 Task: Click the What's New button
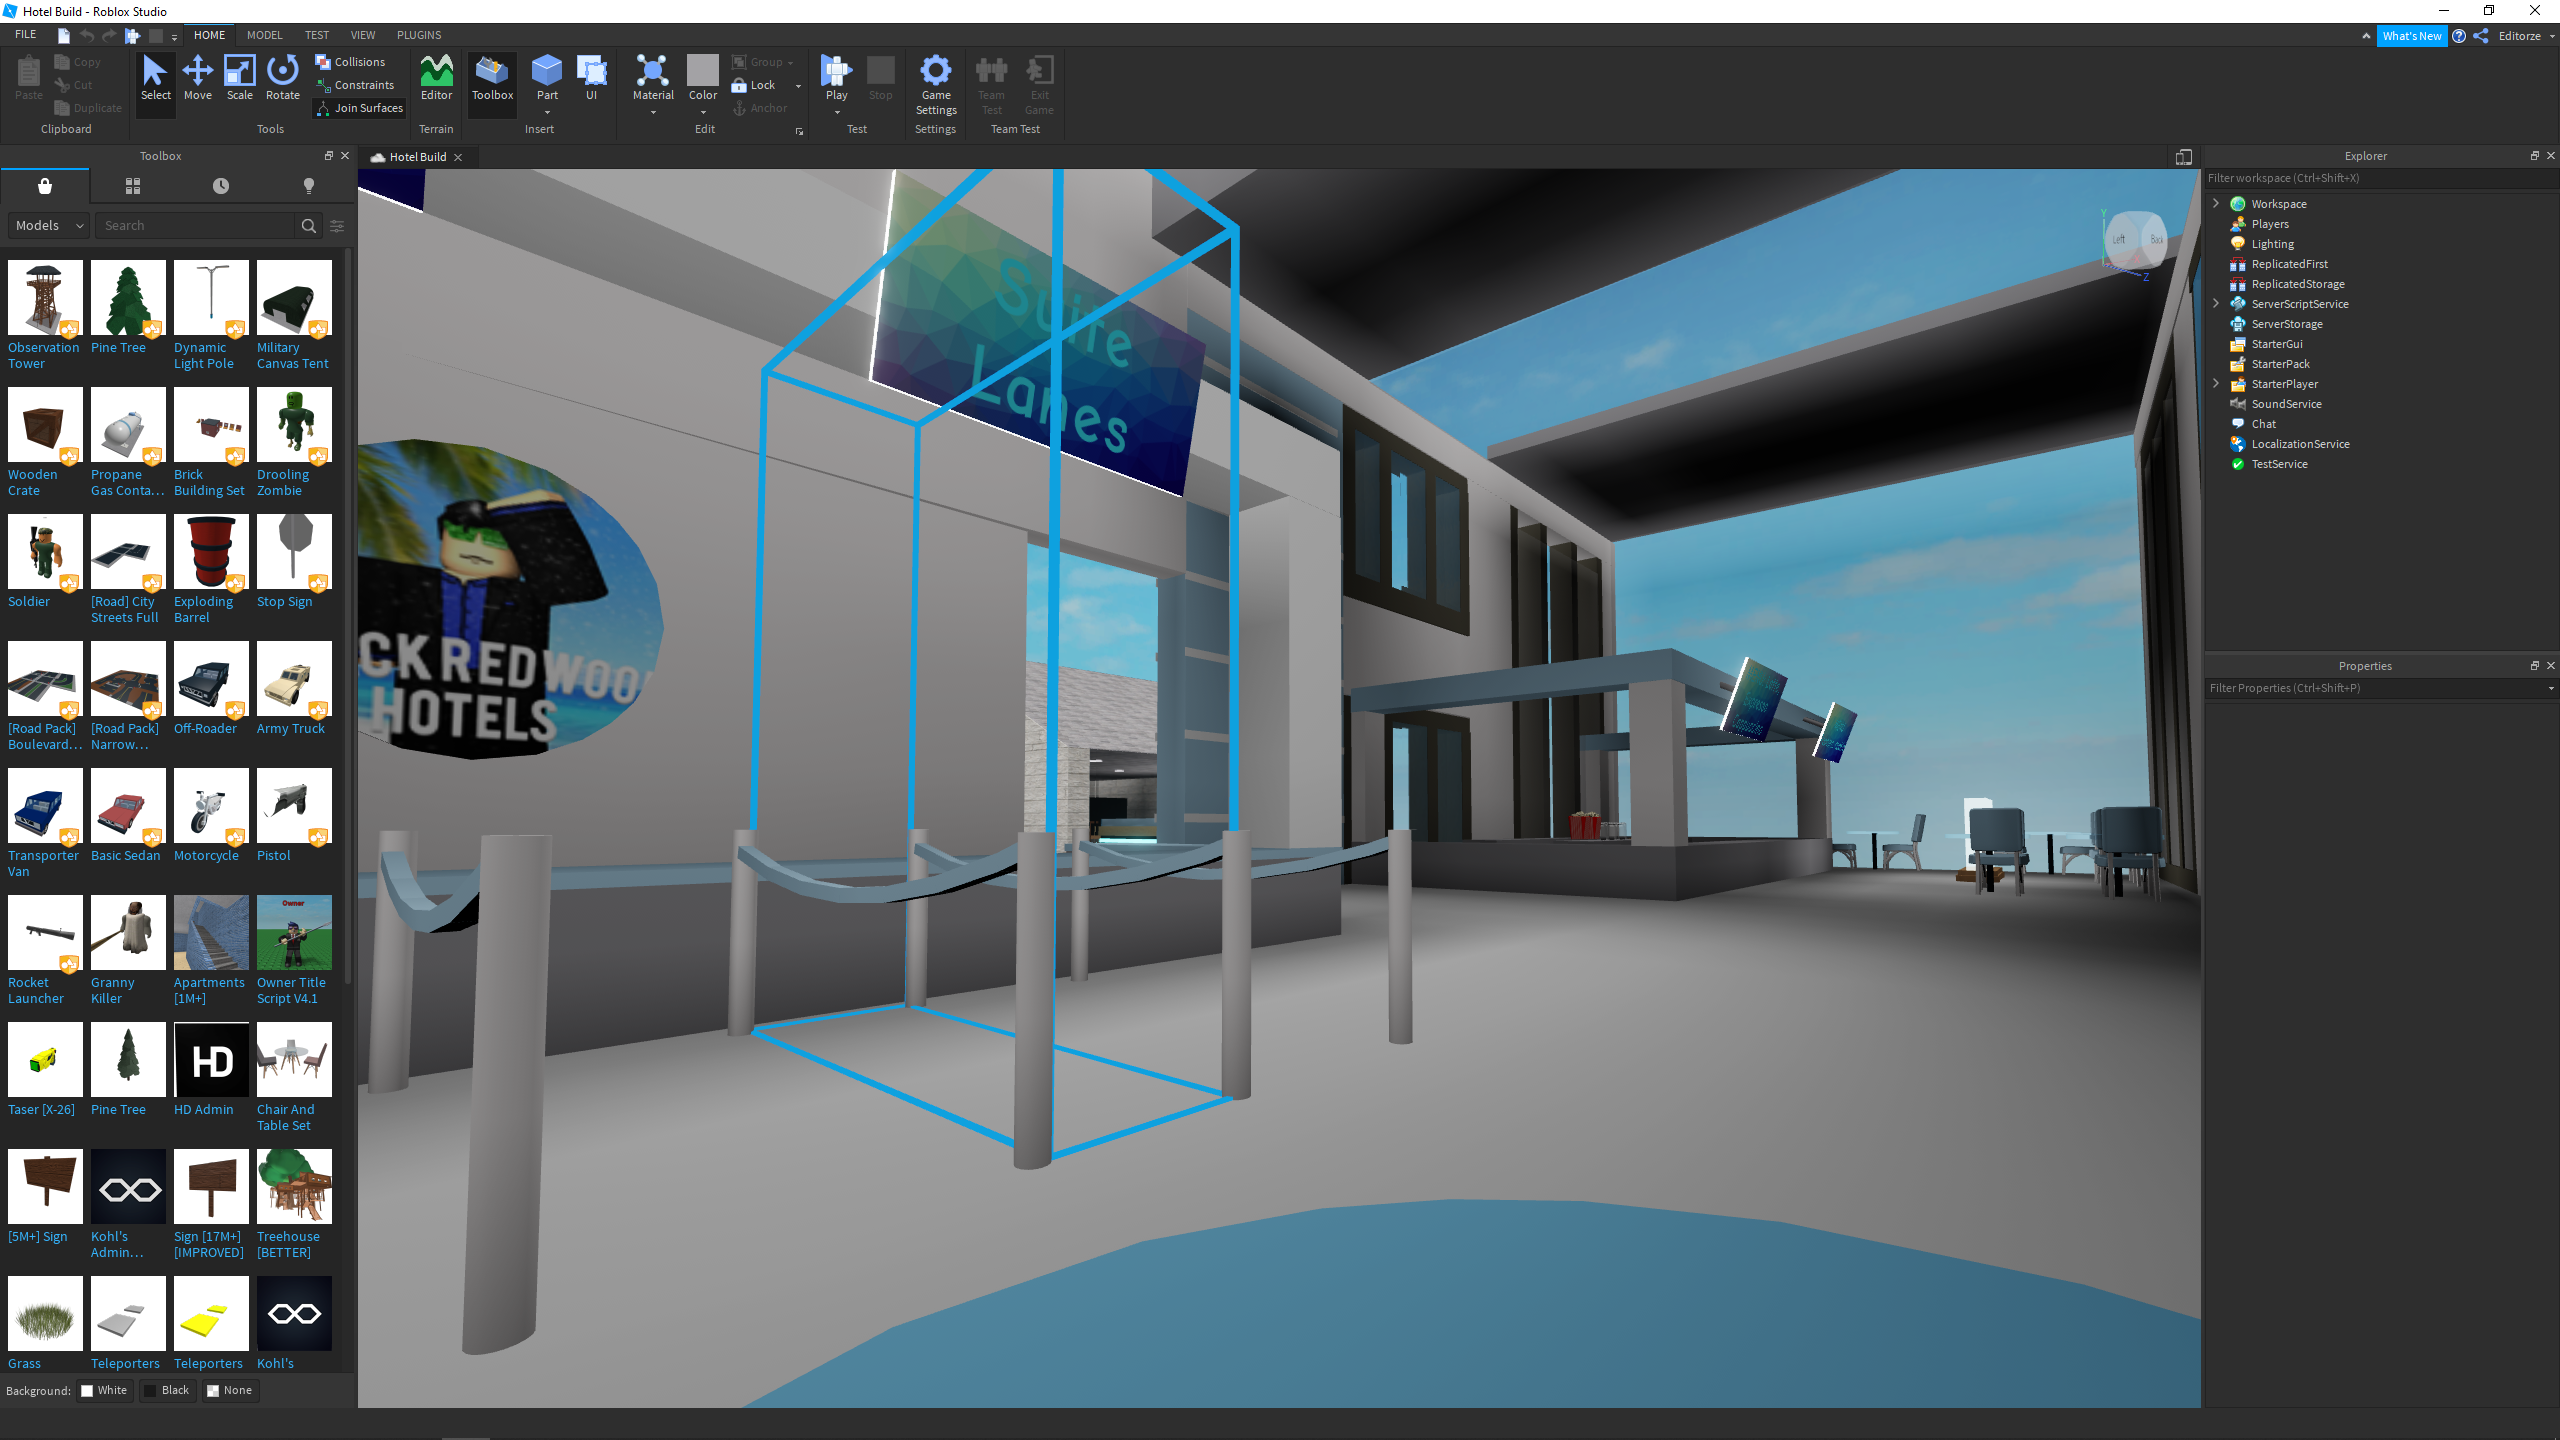[2411, 36]
